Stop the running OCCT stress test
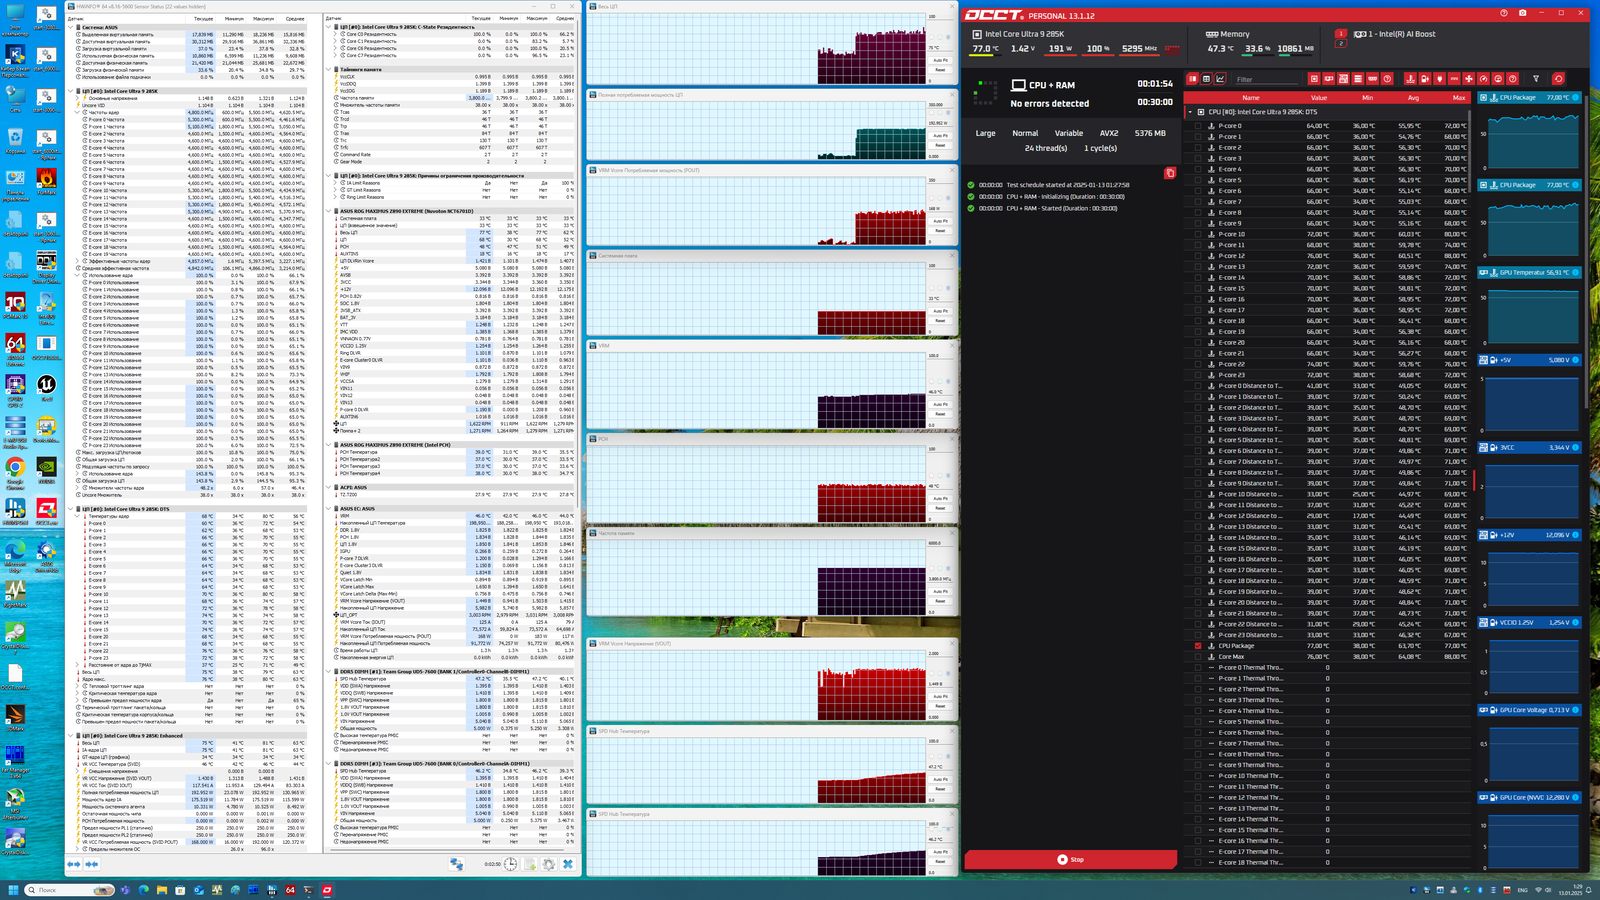This screenshot has height=900, width=1600. click(x=1070, y=859)
